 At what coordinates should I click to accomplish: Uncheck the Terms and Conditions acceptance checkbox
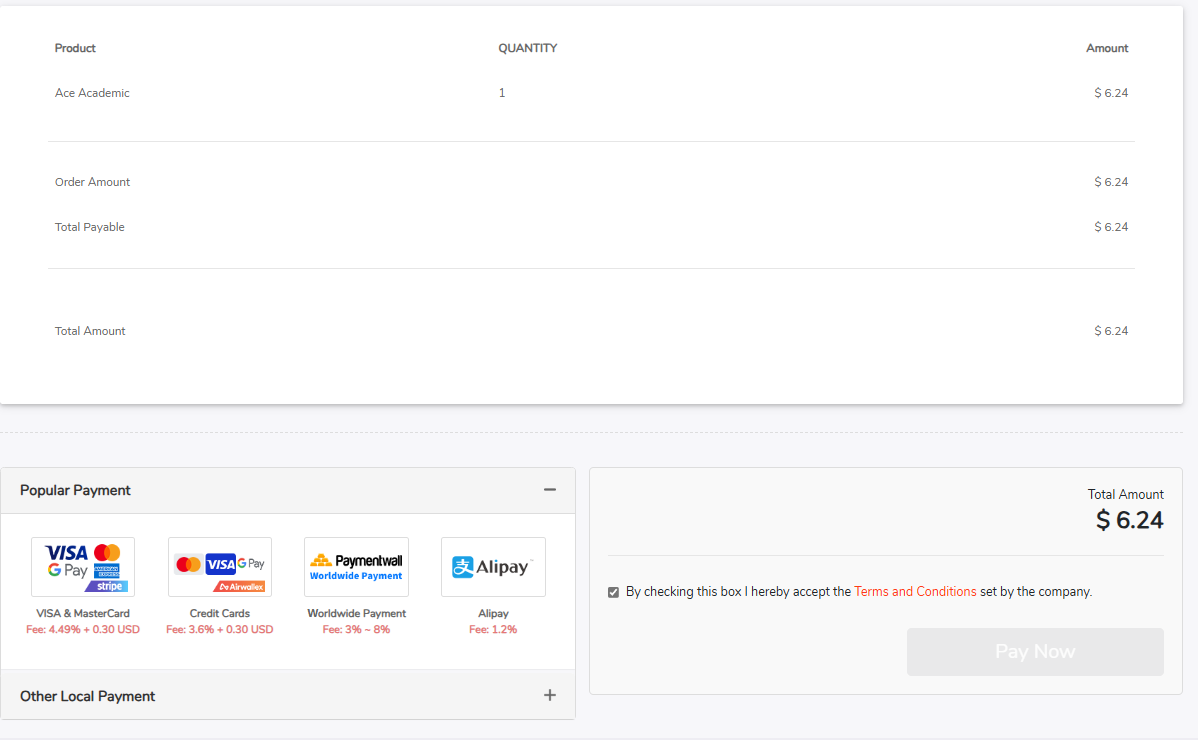[613, 592]
